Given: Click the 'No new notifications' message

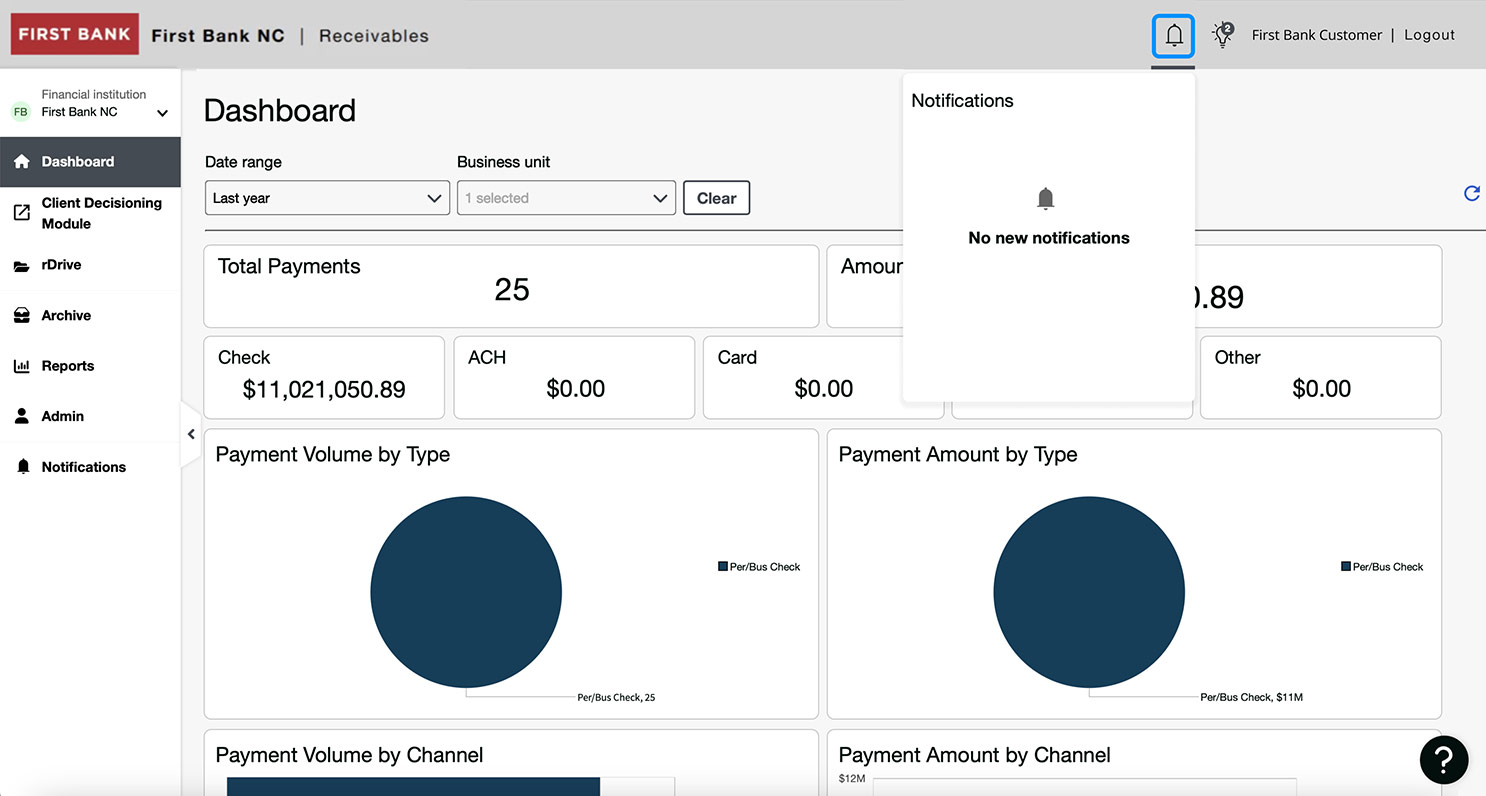Looking at the screenshot, I should click(1049, 238).
